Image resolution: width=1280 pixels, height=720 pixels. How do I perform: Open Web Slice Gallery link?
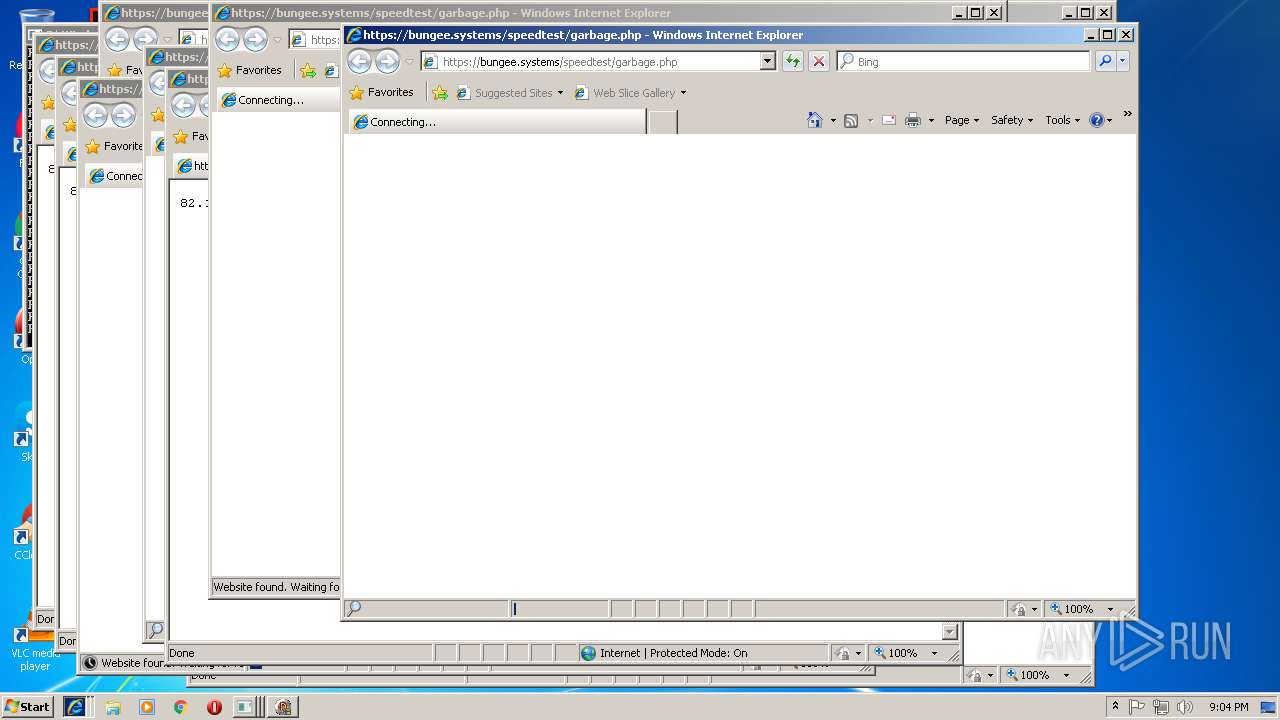click(x=630, y=93)
